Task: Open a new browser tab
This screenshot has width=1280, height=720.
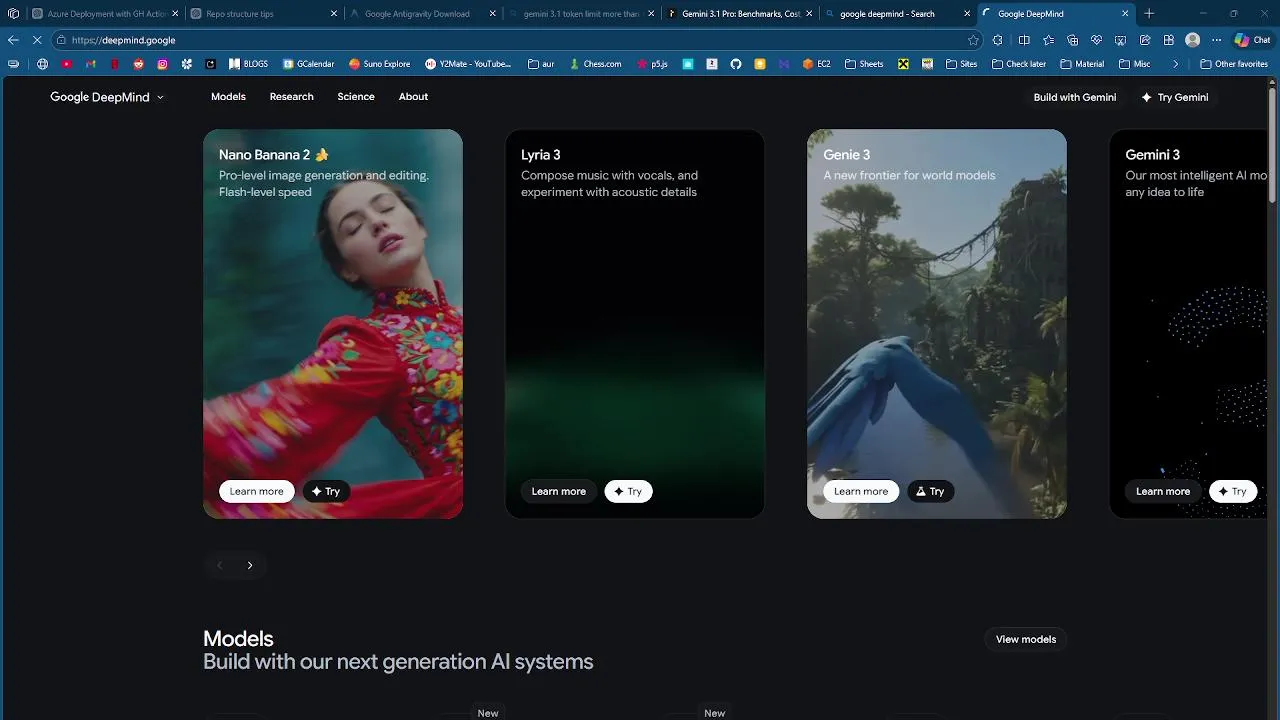Action: click(x=1149, y=14)
